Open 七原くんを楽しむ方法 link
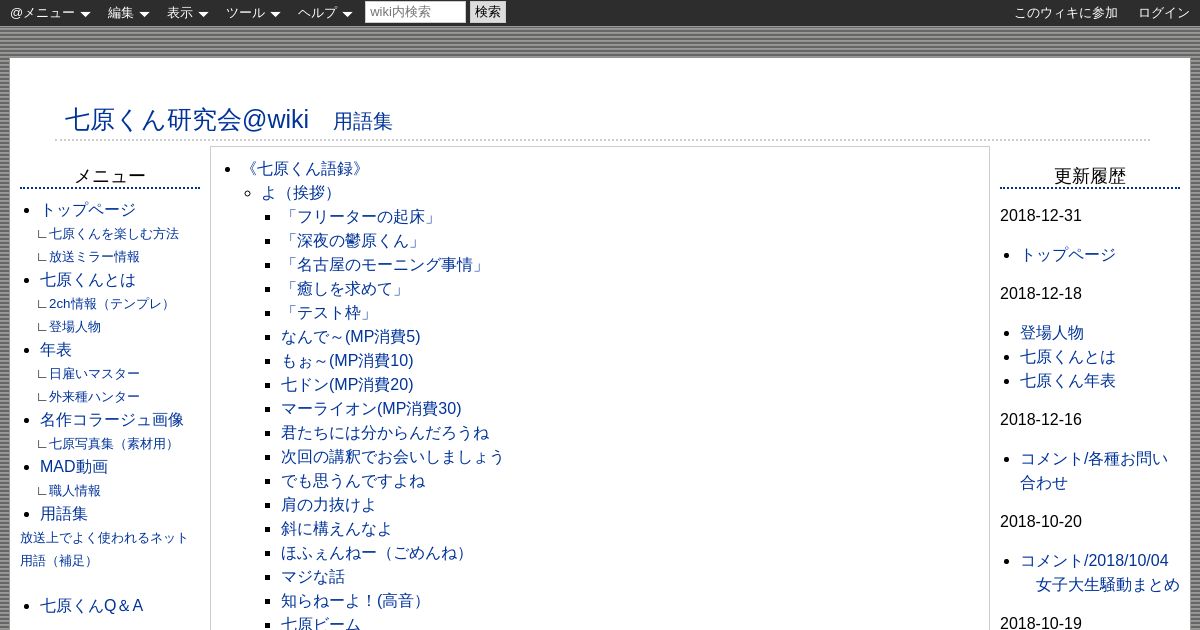1200x630 pixels. coord(114,234)
